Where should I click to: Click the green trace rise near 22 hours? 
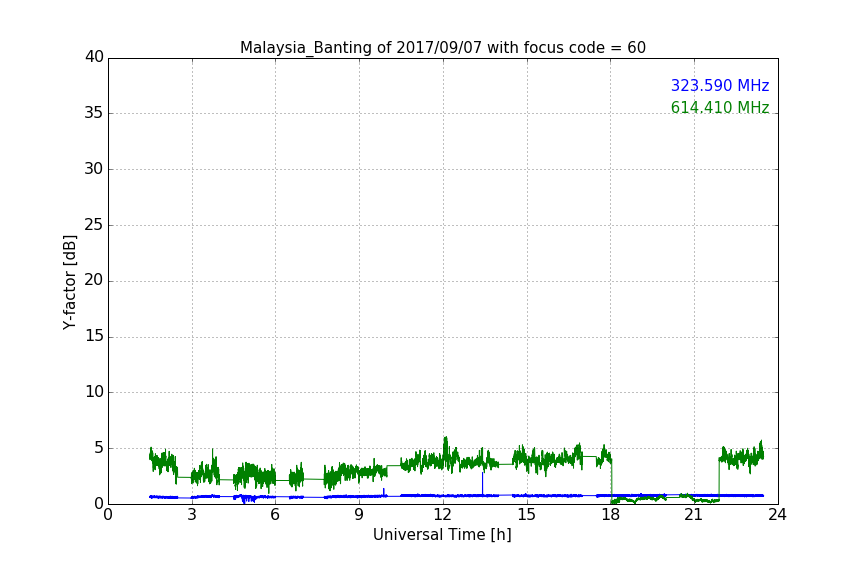point(719,478)
